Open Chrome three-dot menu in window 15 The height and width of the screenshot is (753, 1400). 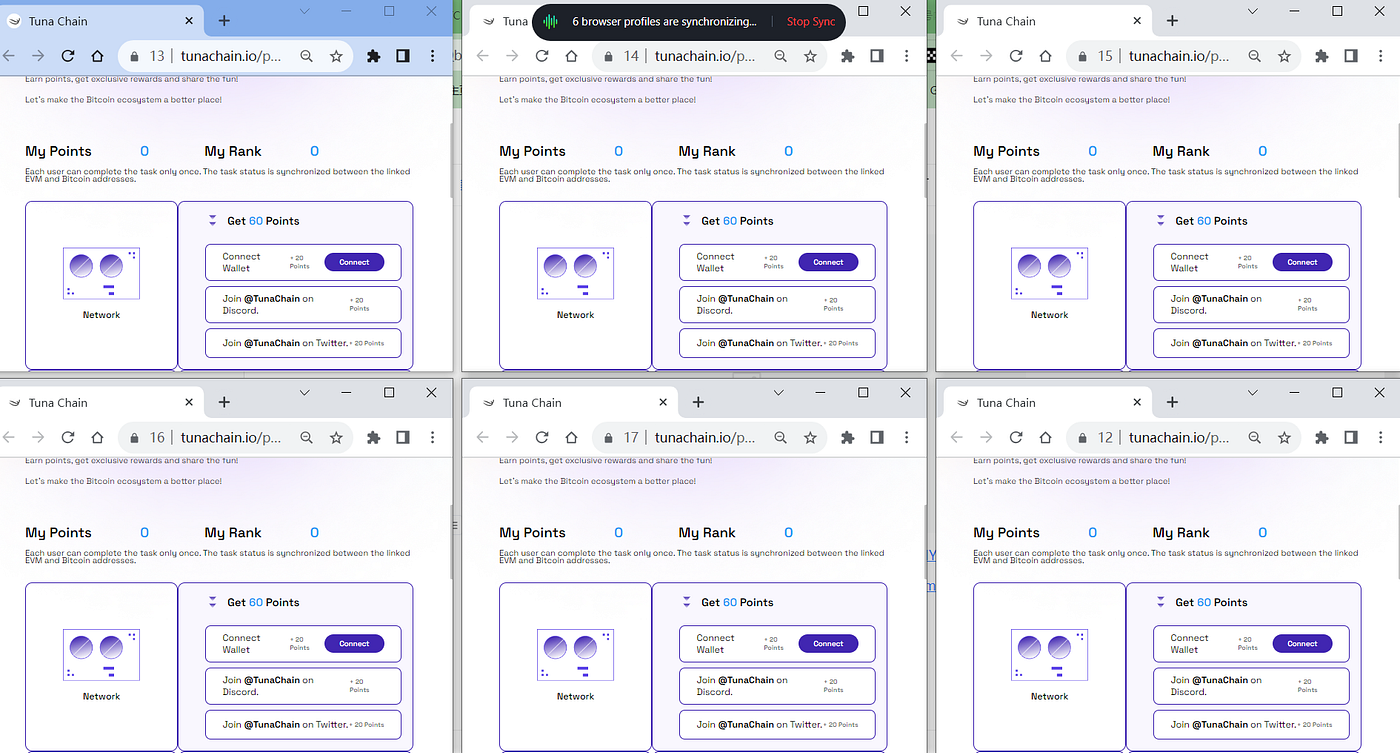pos(1380,56)
